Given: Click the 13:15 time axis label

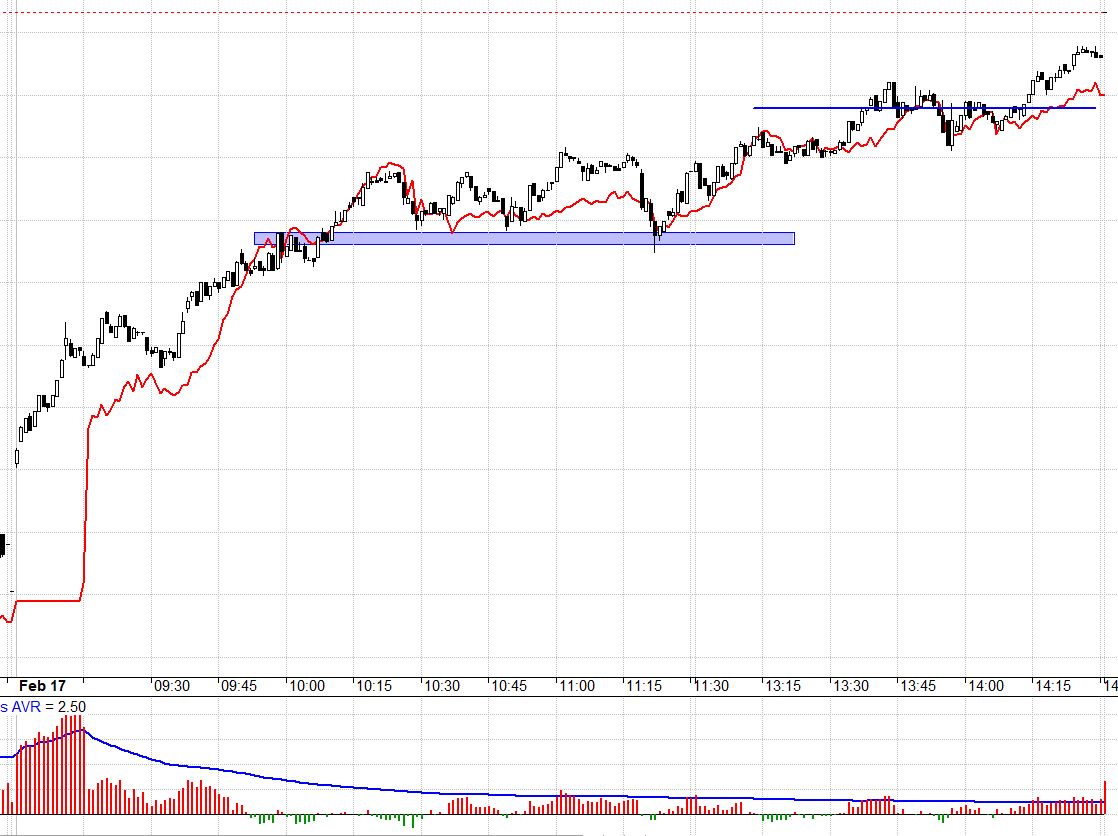Looking at the screenshot, I should click(x=783, y=686).
